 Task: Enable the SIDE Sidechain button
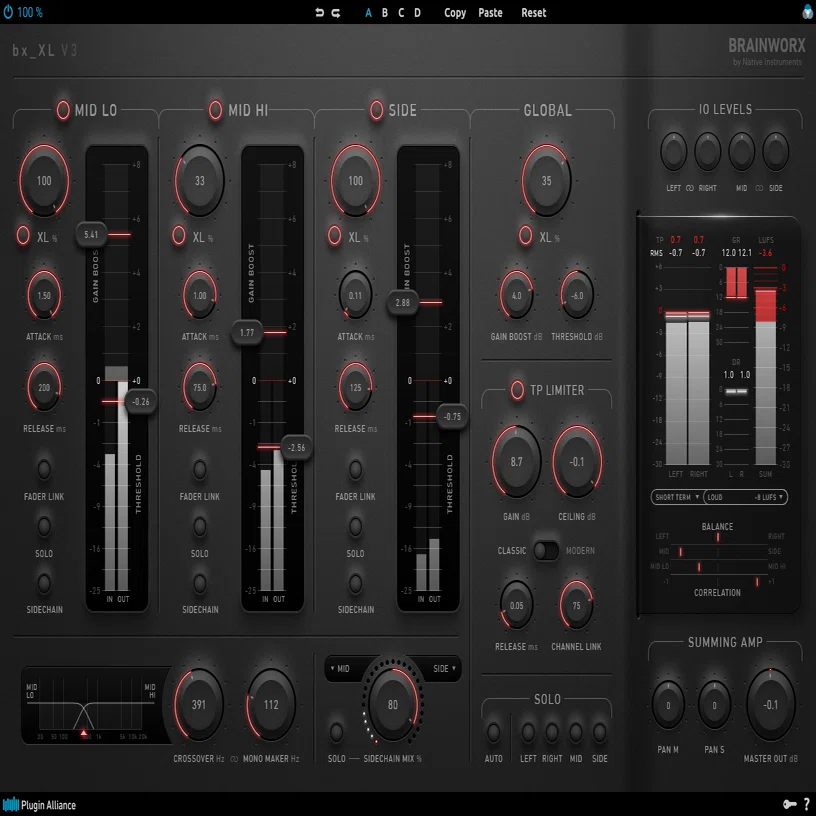355,583
